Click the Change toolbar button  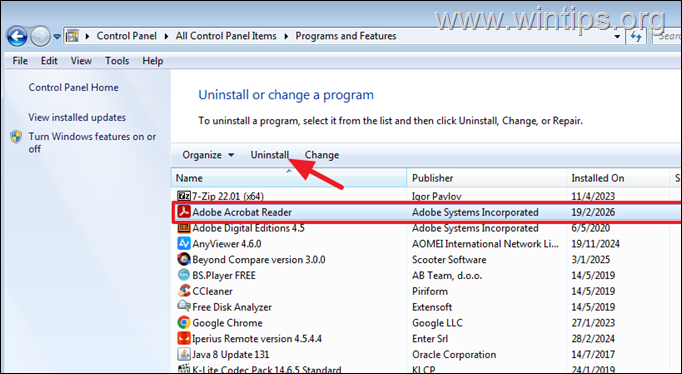(x=322, y=155)
